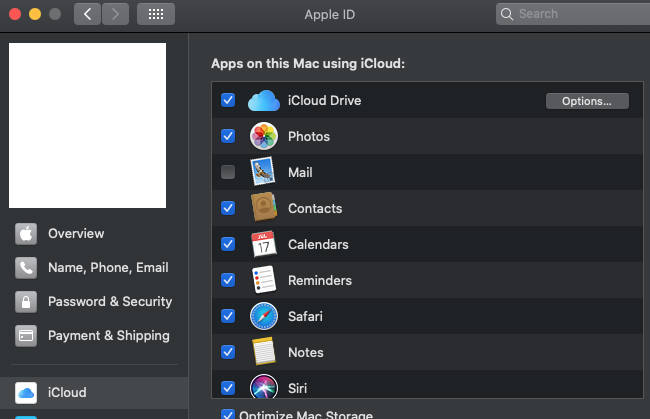Click the Contacts book icon

[264, 207]
